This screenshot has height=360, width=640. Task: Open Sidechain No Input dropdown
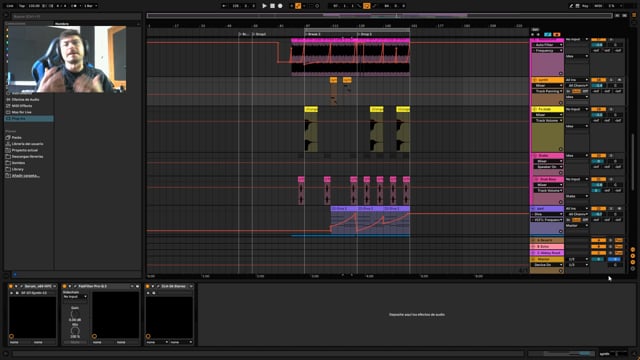(x=75, y=297)
